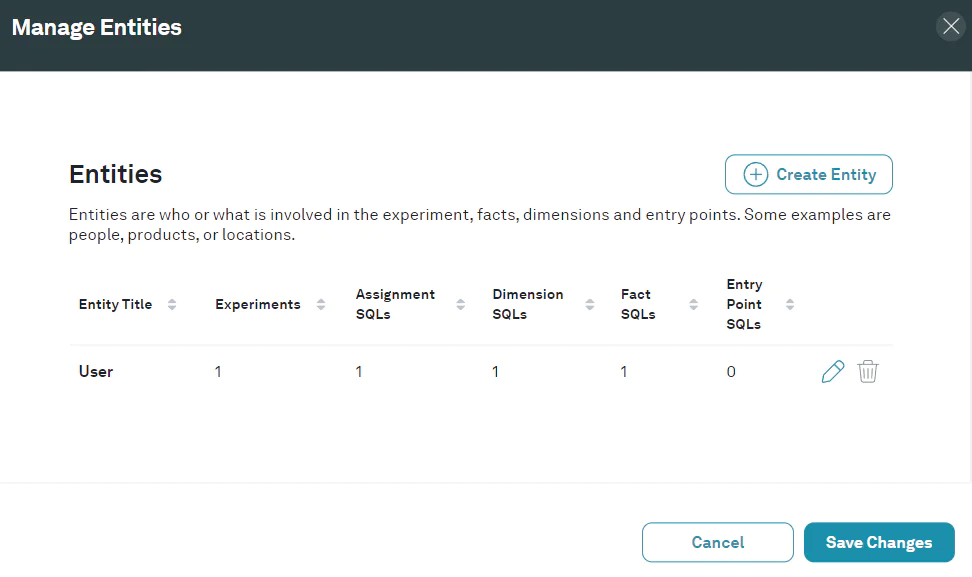Screen dimensions: 972x577
Task: Click the Entity Title header label
Action: tap(115, 304)
